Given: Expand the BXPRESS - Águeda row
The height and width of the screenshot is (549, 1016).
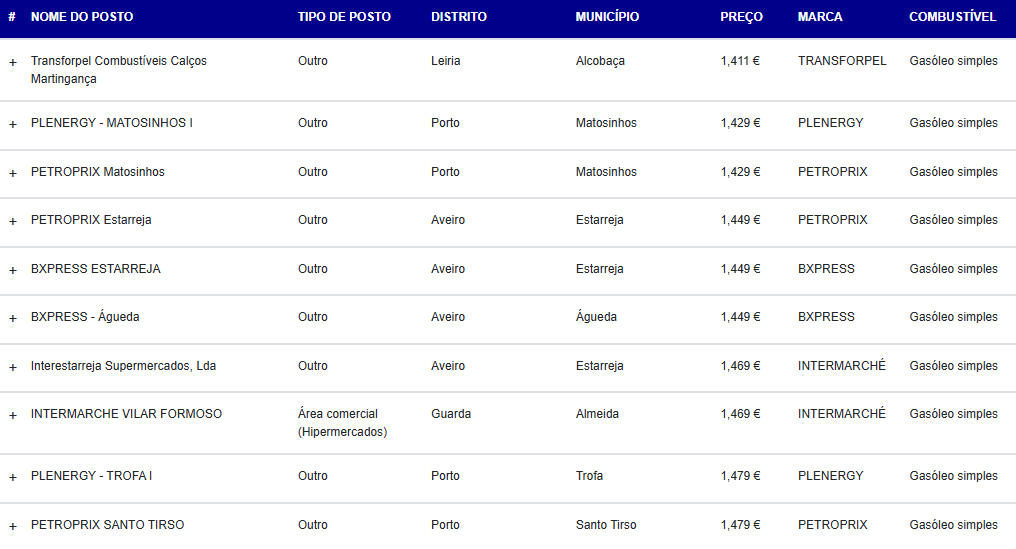Looking at the screenshot, I should coord(12,318).
